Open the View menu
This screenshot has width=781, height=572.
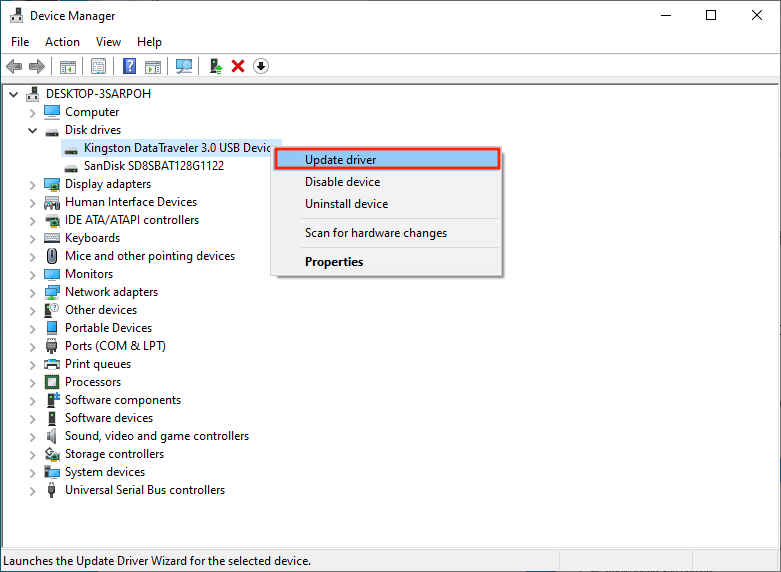108,42
